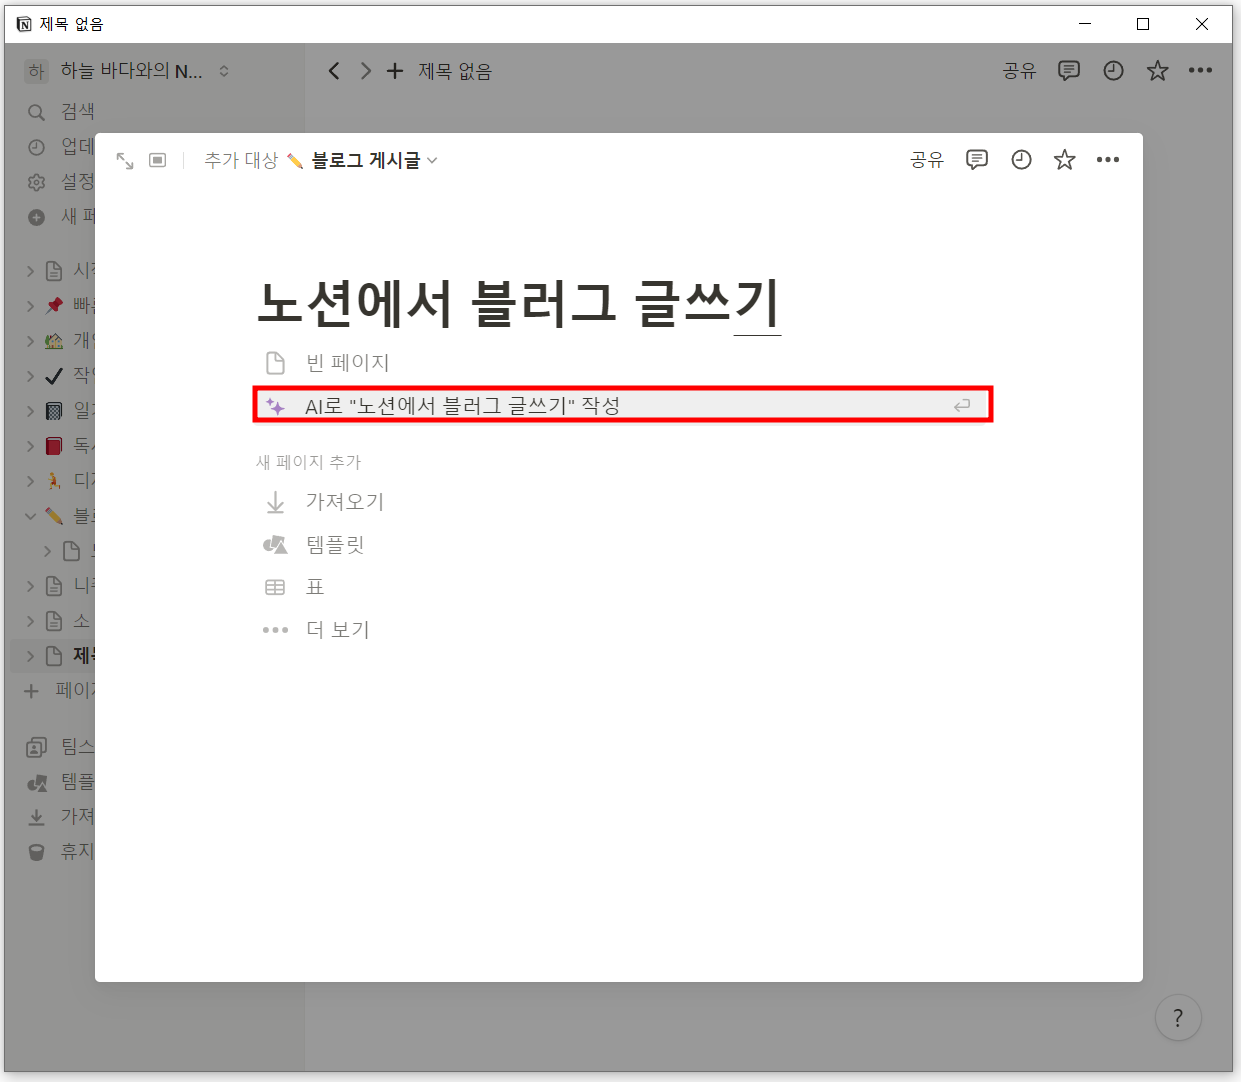This screenshot has width=1241, height=1082.
Task: Click the sidebar new page plus-circle icon
Action: [37, 217]
